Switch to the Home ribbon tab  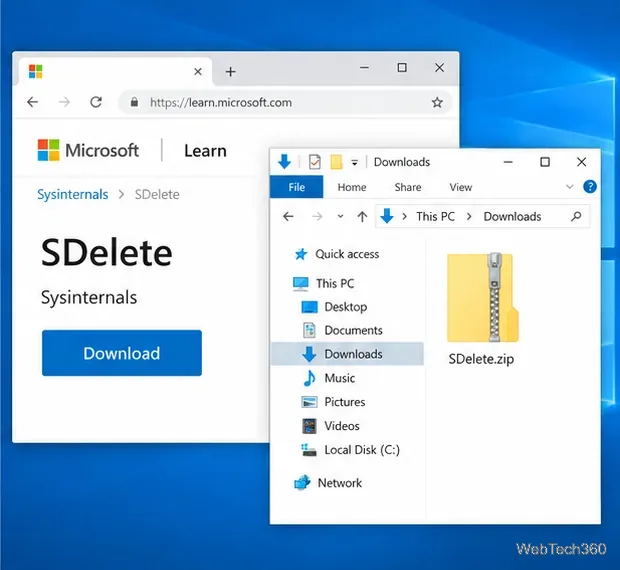[x=352, y=187]
